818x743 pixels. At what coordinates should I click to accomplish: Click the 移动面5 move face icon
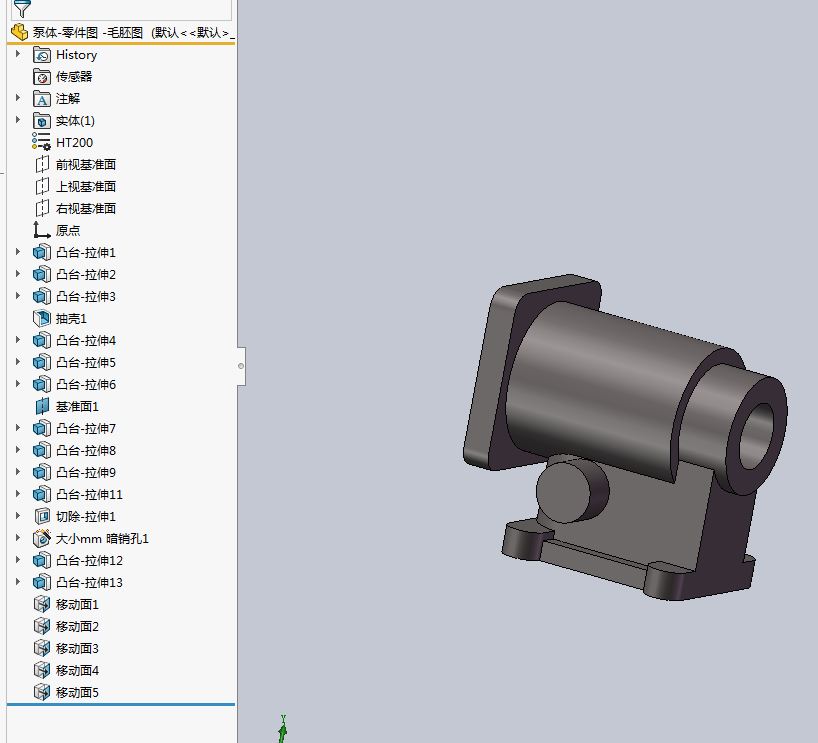pyautogui.click(x=42, y=692)
